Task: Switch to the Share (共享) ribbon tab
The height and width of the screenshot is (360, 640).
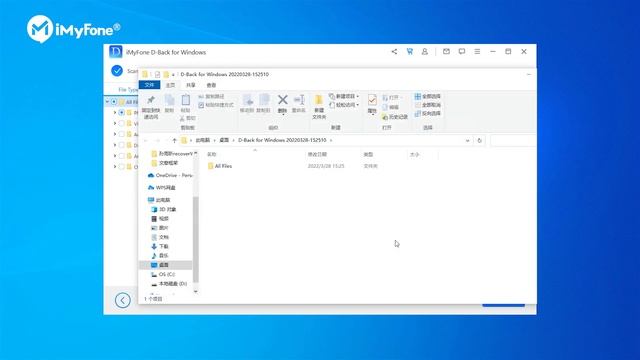Action: point(191,85)
